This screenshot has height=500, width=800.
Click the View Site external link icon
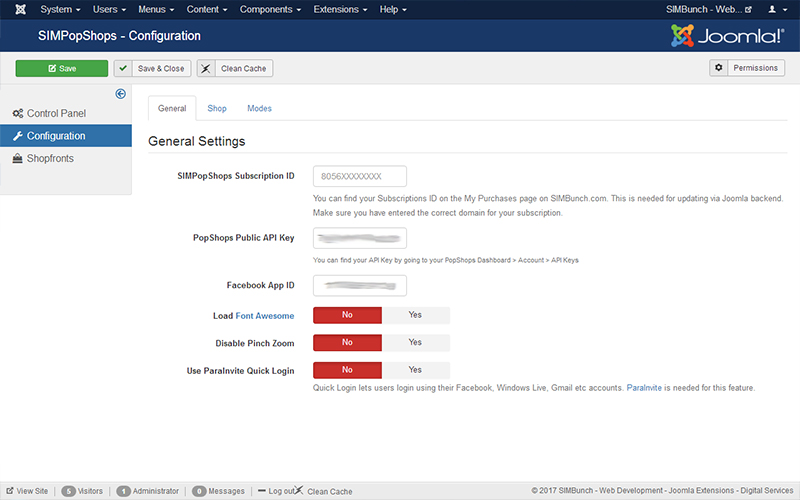(10, 491)
